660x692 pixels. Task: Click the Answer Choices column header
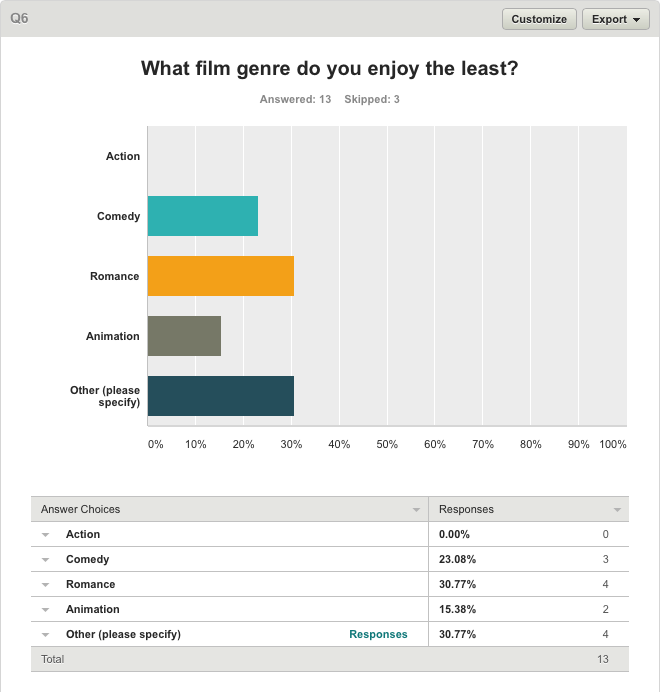coord(80,509)
